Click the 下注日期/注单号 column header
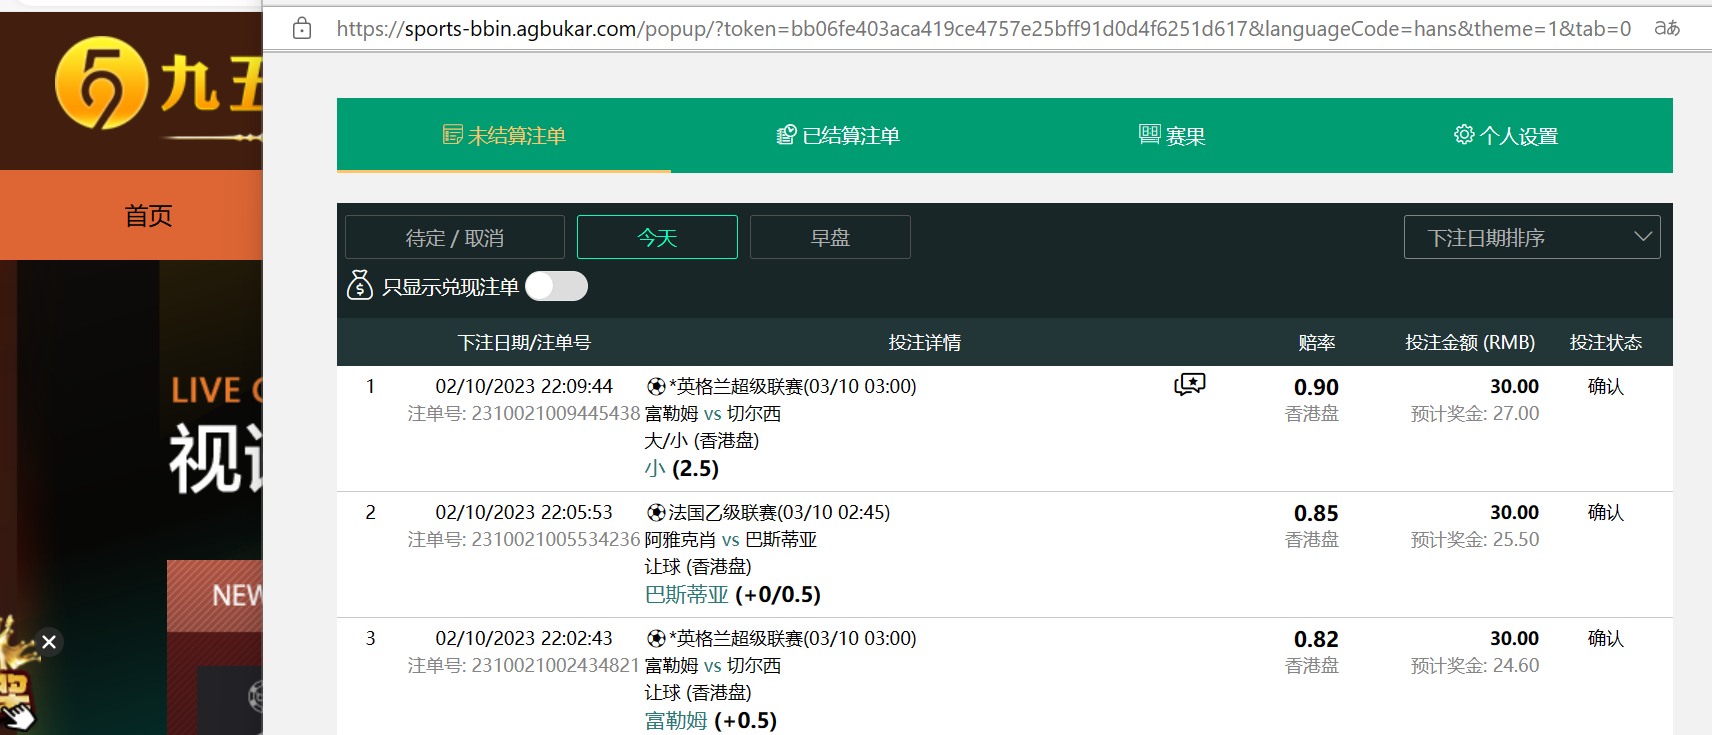Image resolution: width=1712 pixels, height=735 pixels. click(524, 342)
